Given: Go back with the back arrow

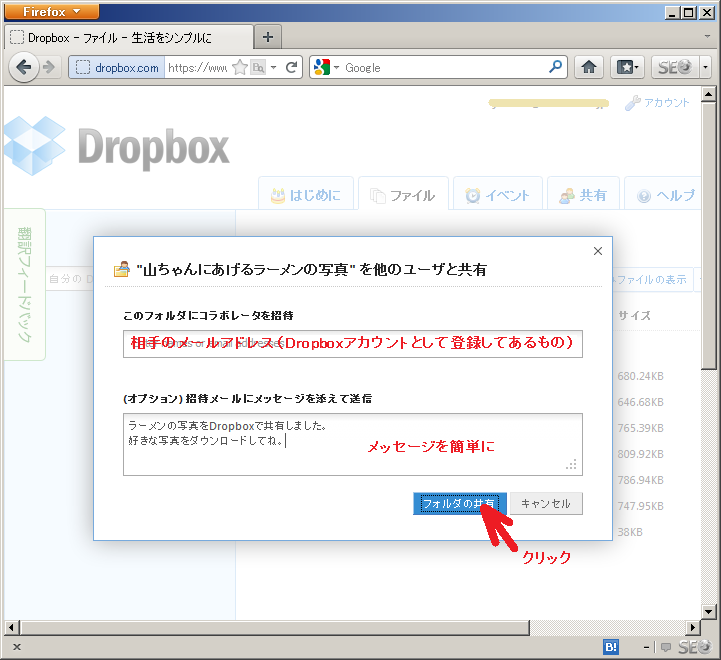Looking at the screenshot, I should point(23,68).
